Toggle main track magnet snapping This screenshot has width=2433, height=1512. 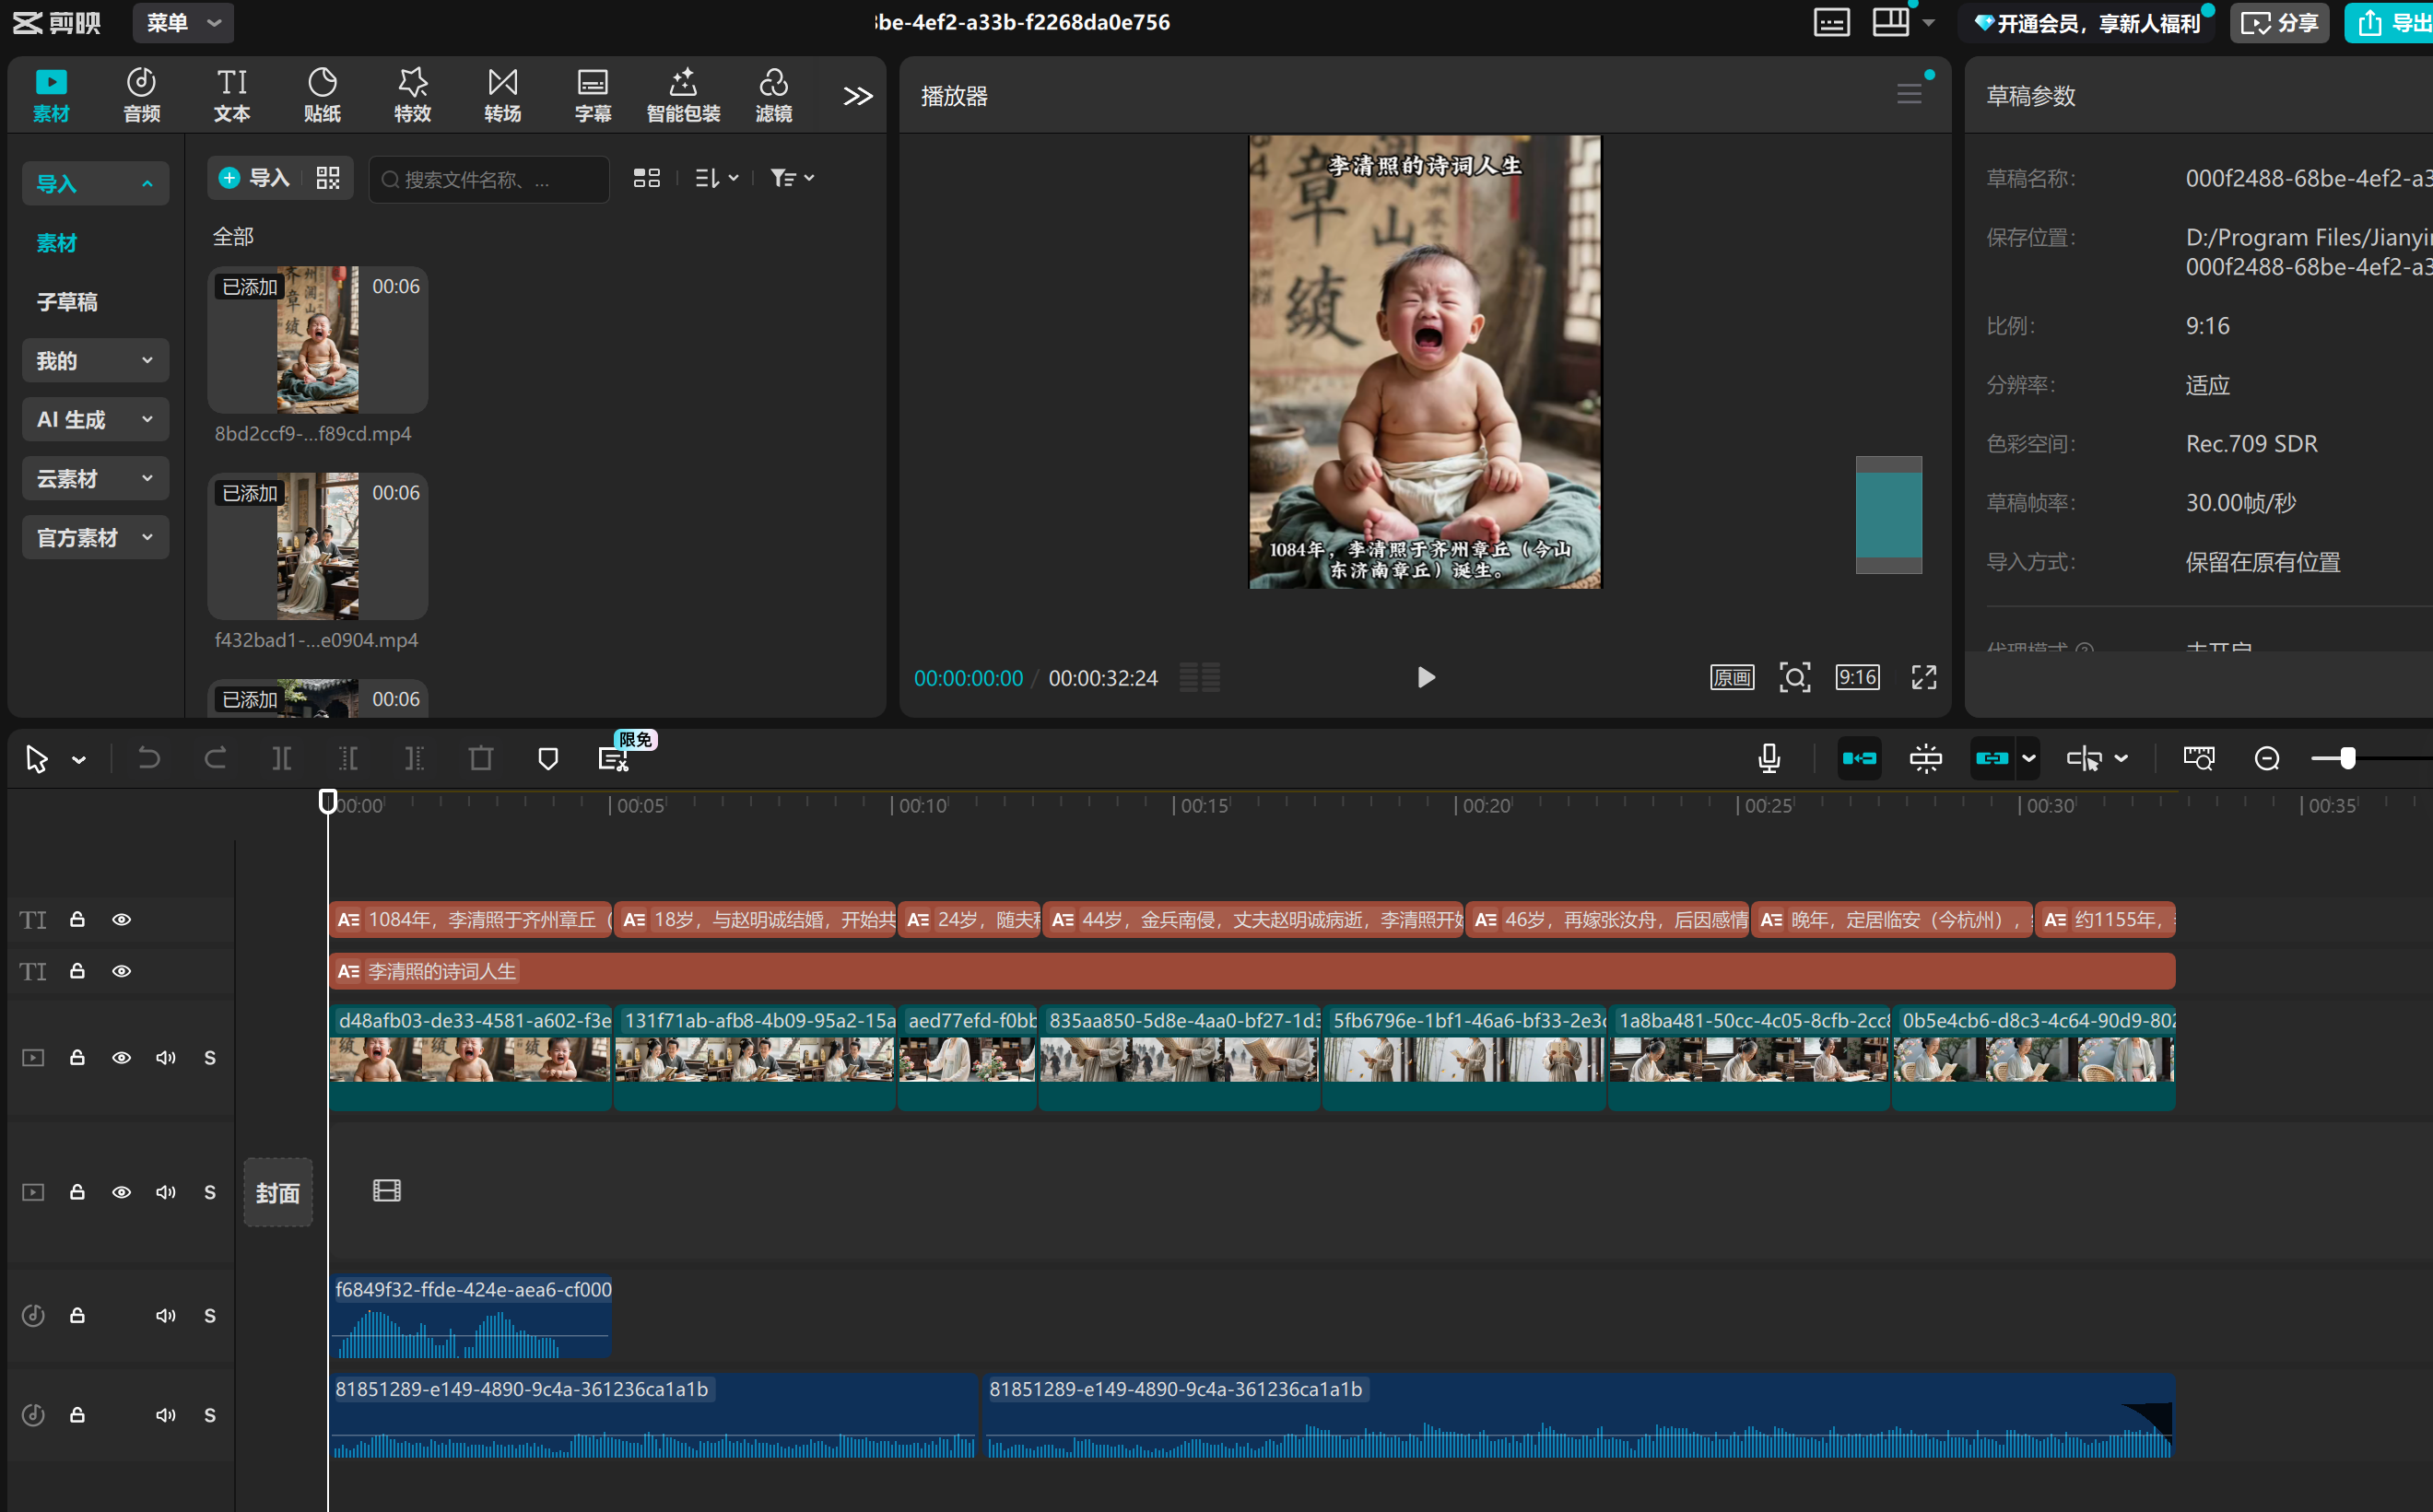[x=1859, y=758]
